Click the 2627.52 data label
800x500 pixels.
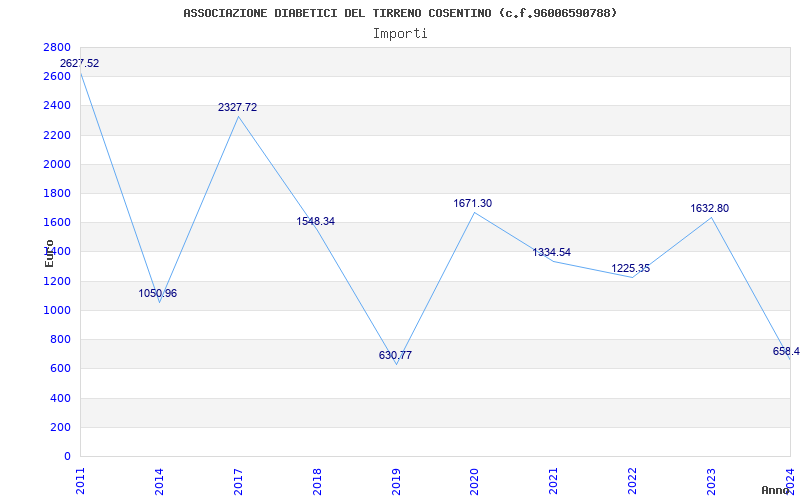pos(80,63)
